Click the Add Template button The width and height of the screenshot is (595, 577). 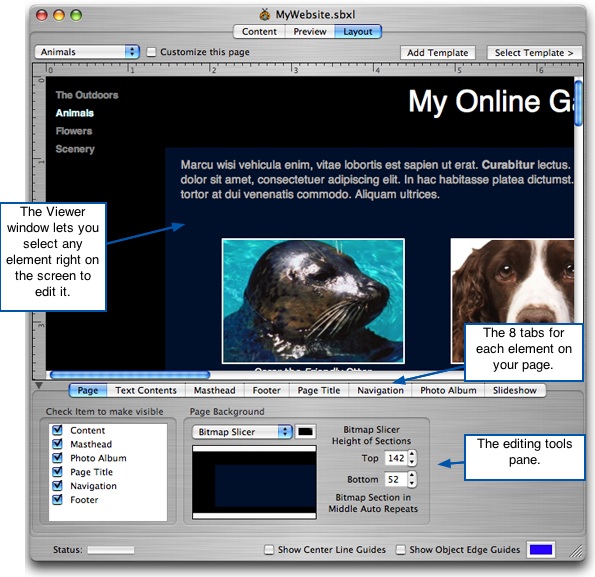(438, 53)
